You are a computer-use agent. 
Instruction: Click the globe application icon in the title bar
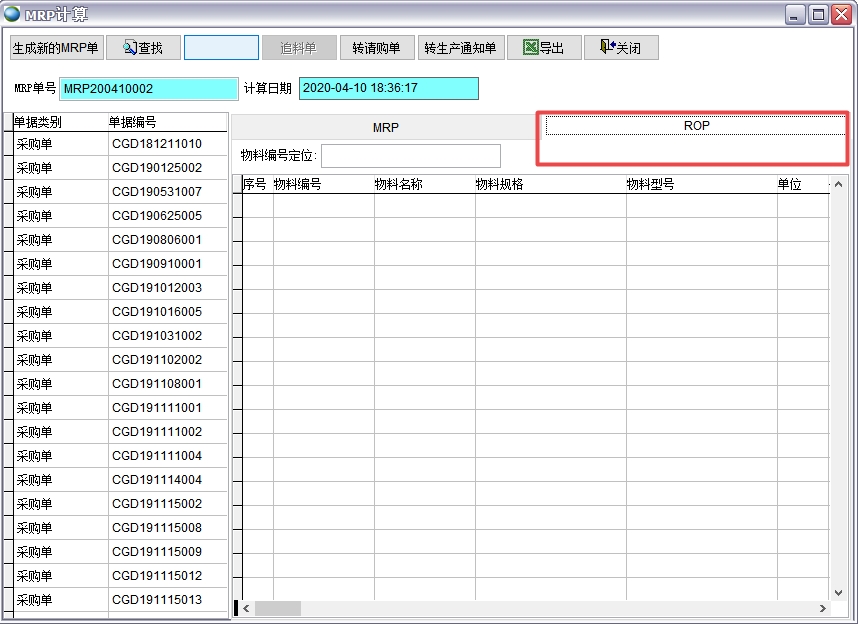[x=10, y=11]
